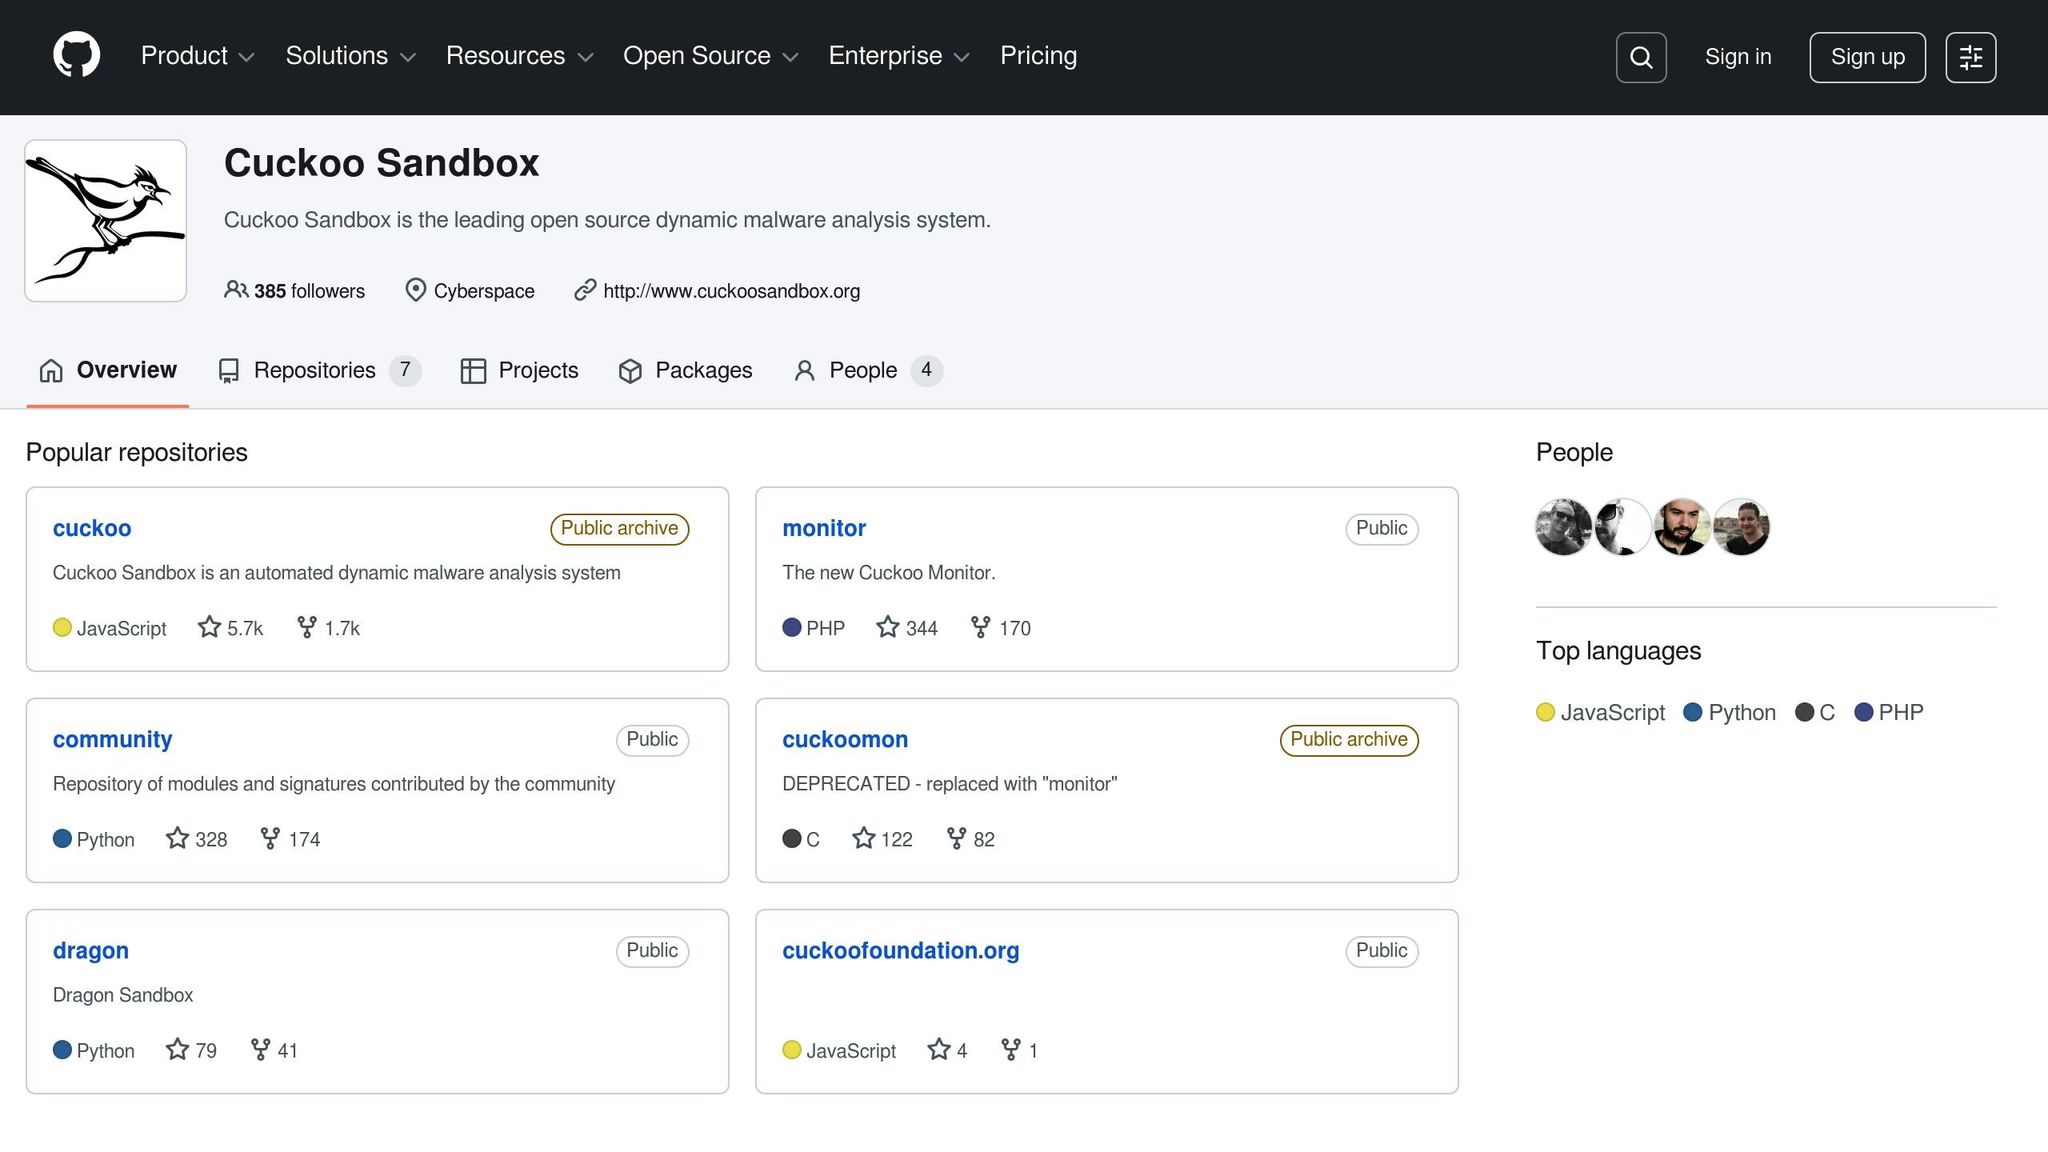Click the People sidebar heading
This screenshot has height=1152, width=2048.
pyautogui.click(x=1574, y=452)
